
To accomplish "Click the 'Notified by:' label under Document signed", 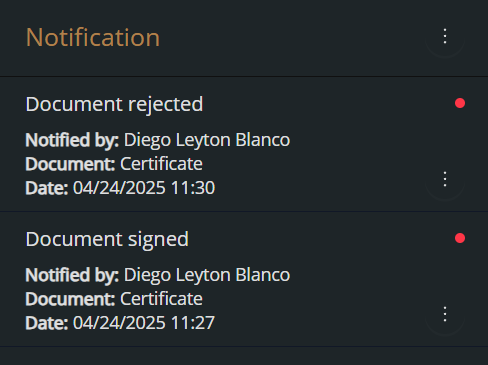I will 72,275.
